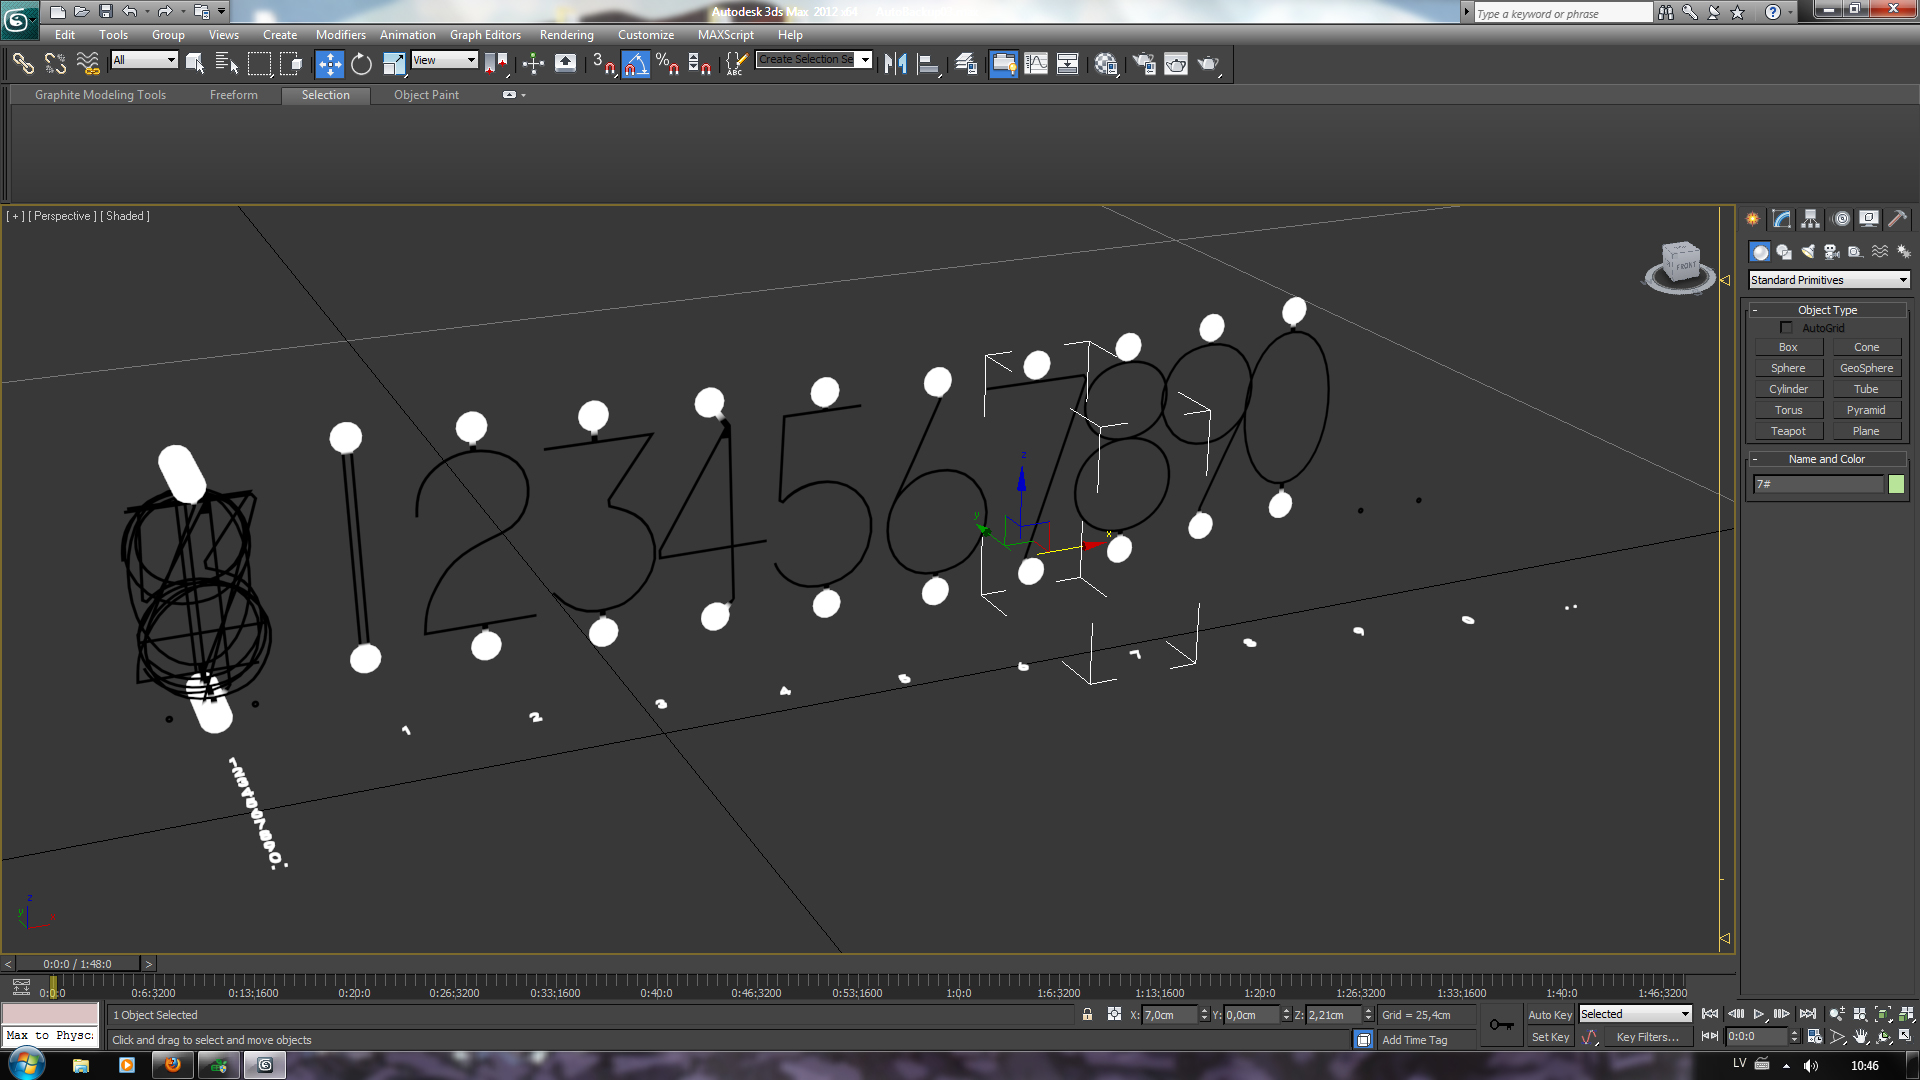Open the Standard Primitives dropdown
Image resolution: width=1920 pixels, height=1080 pixels.
click(x=1829, y=280)
